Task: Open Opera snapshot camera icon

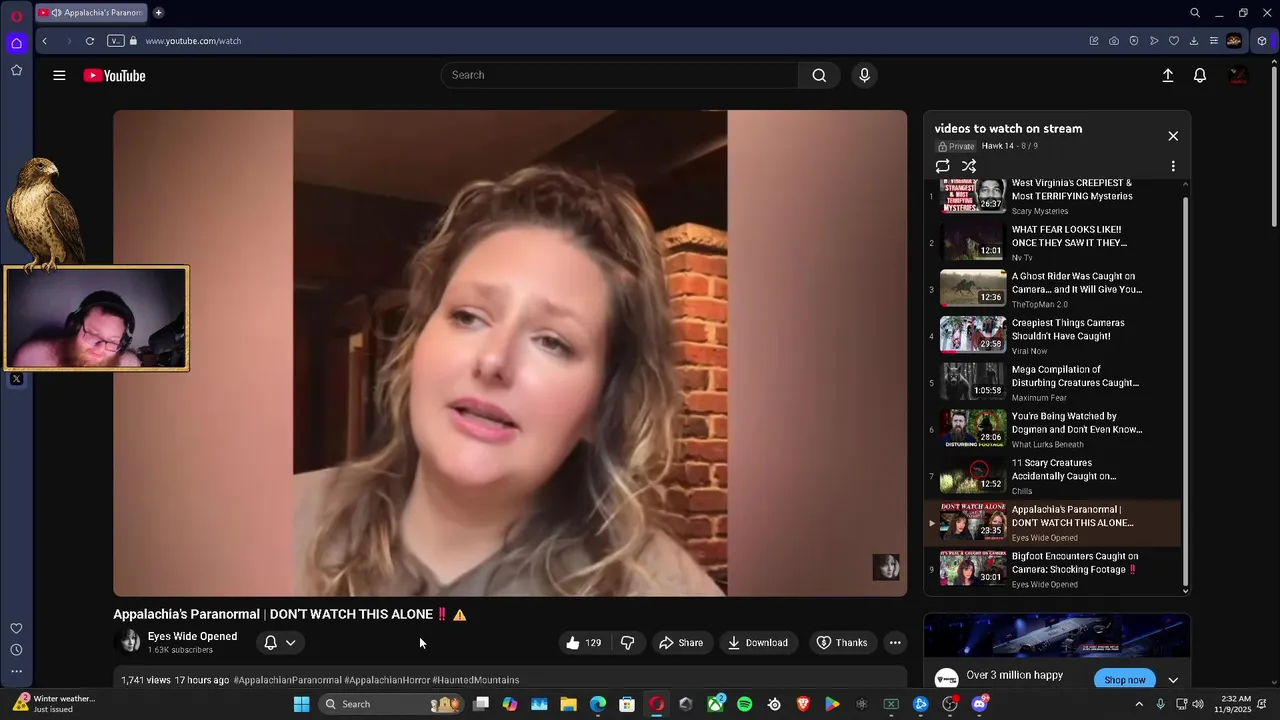Action: (1114, 41)
